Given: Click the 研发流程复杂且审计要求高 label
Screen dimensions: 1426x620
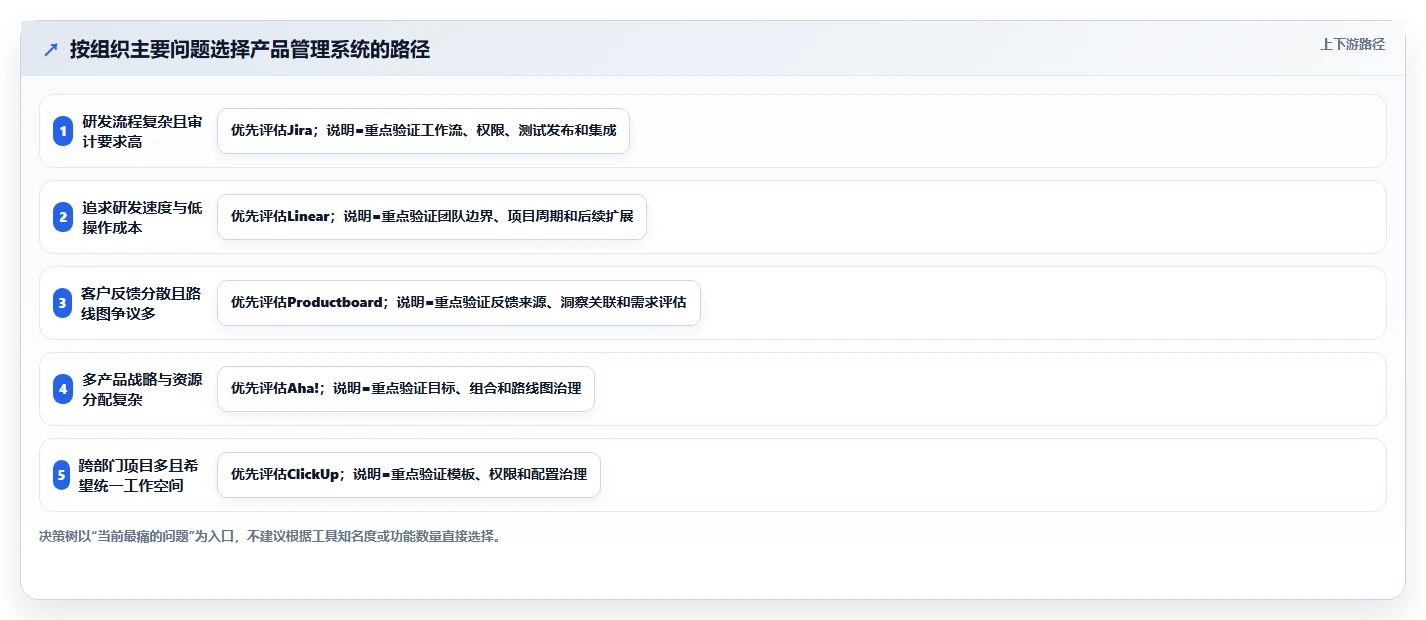Looking at the screenshot, I should pyautogui.click(x=142, y=131).
